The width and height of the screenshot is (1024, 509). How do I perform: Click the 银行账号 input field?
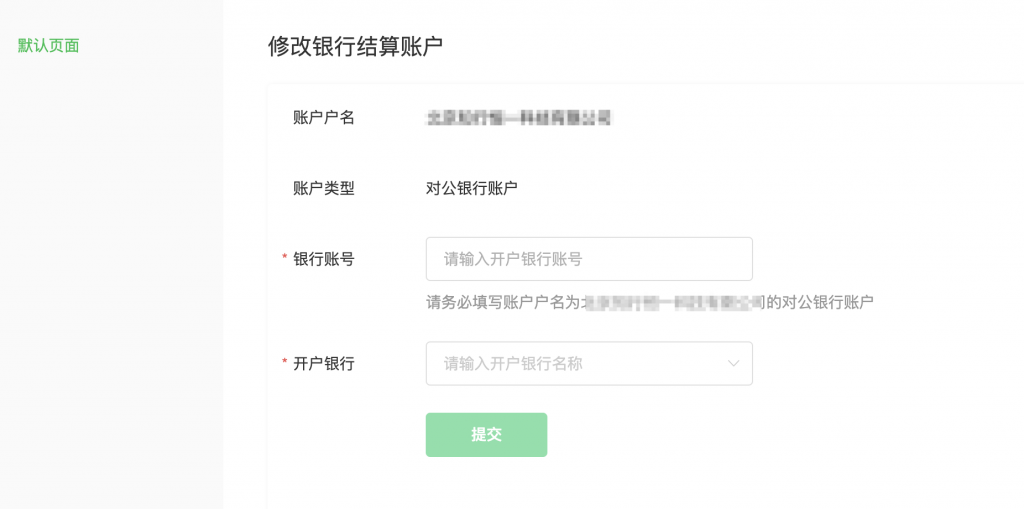[x=588, y=259]
